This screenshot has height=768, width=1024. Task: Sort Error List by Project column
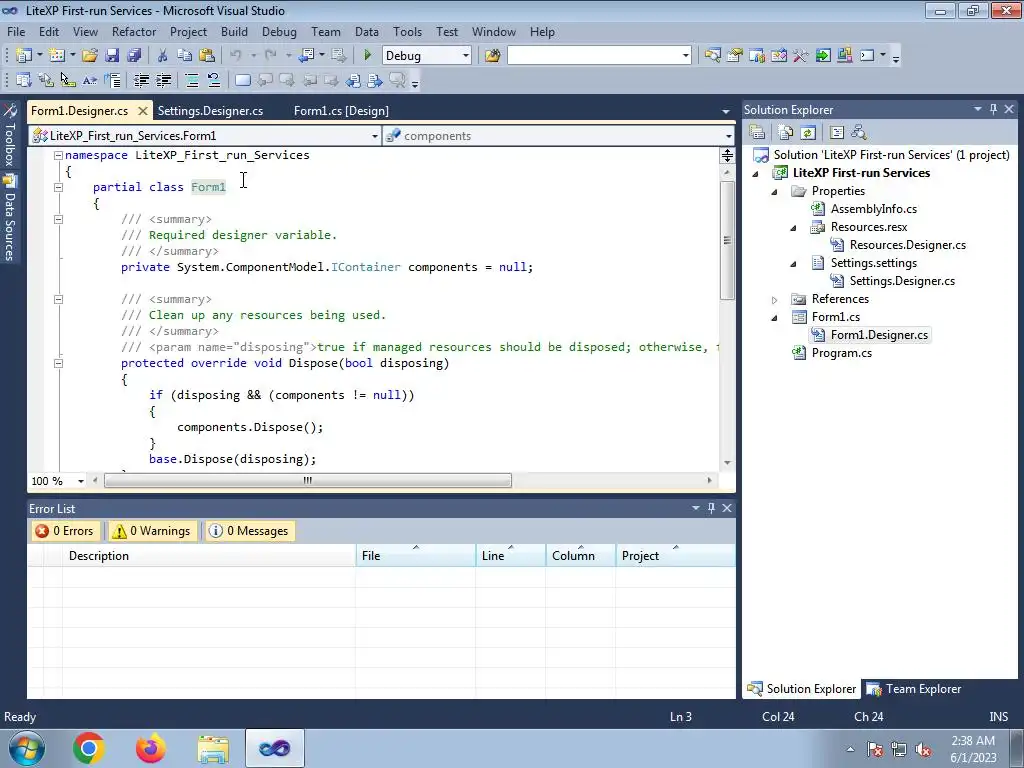coord(675,556)
